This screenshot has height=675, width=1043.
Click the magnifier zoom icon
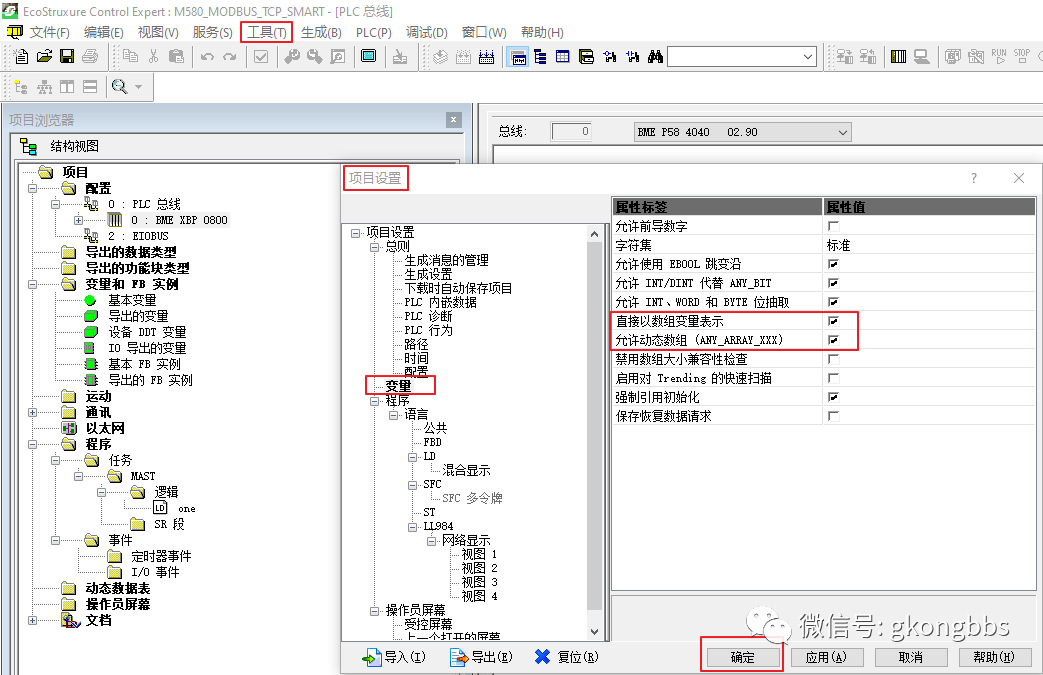pos(119,86)
